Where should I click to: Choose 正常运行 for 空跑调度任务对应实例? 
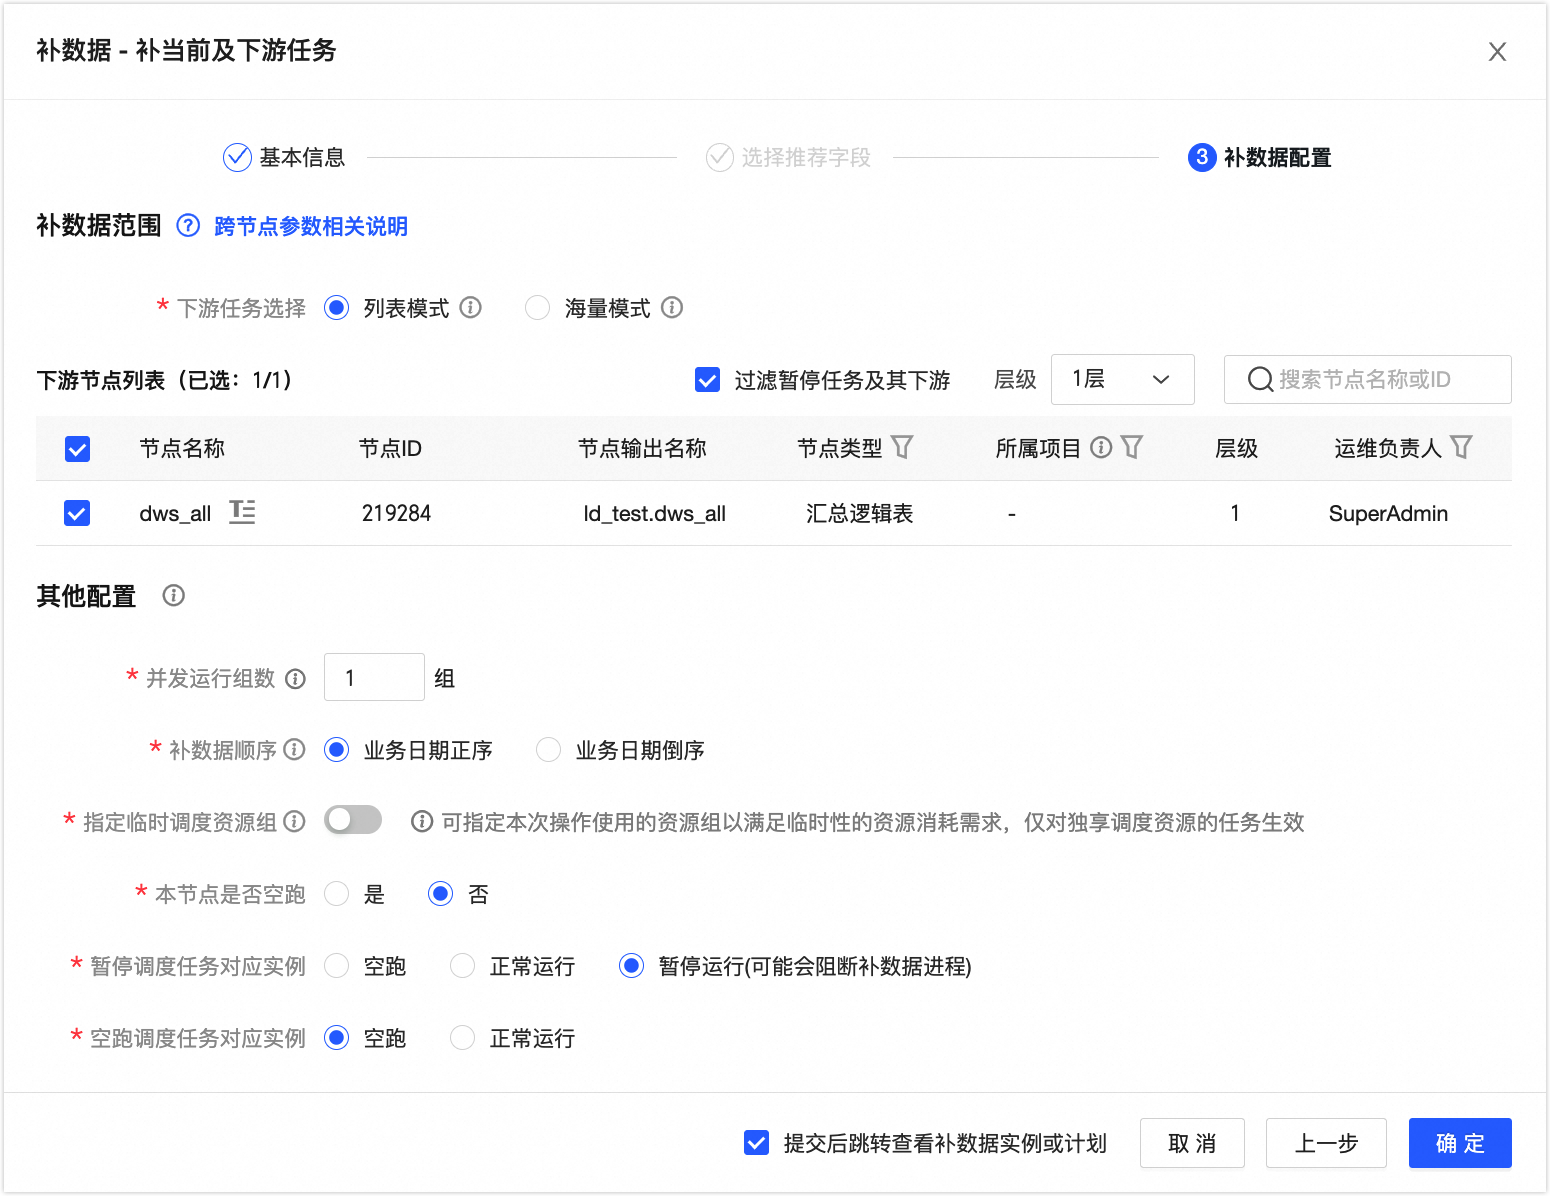pos(463,1037)
